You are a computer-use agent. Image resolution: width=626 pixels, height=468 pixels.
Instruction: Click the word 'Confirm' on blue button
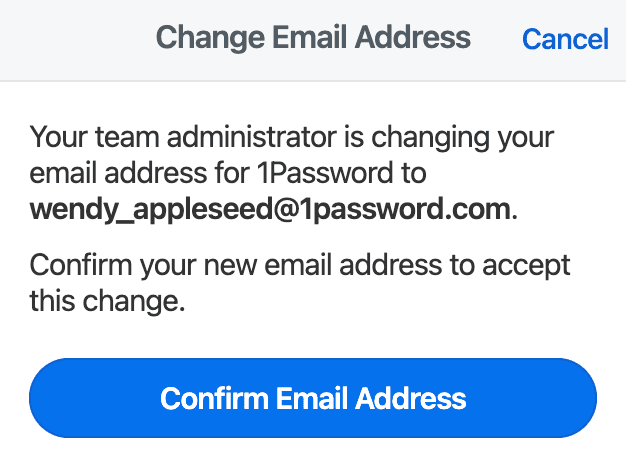214,398
